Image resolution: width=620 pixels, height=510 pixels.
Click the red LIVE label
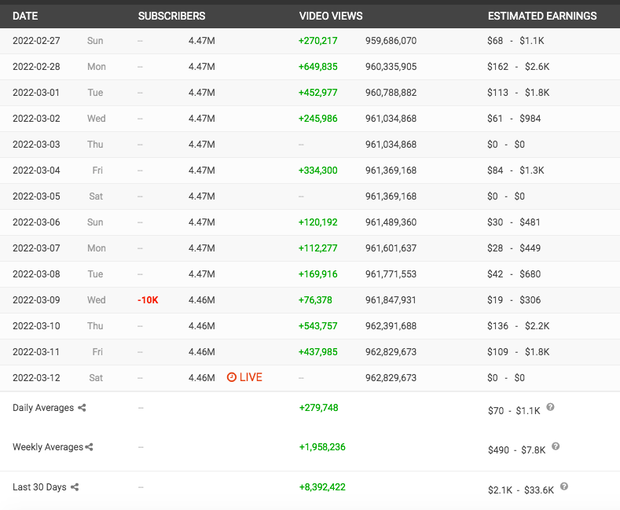tap(251, 377)
